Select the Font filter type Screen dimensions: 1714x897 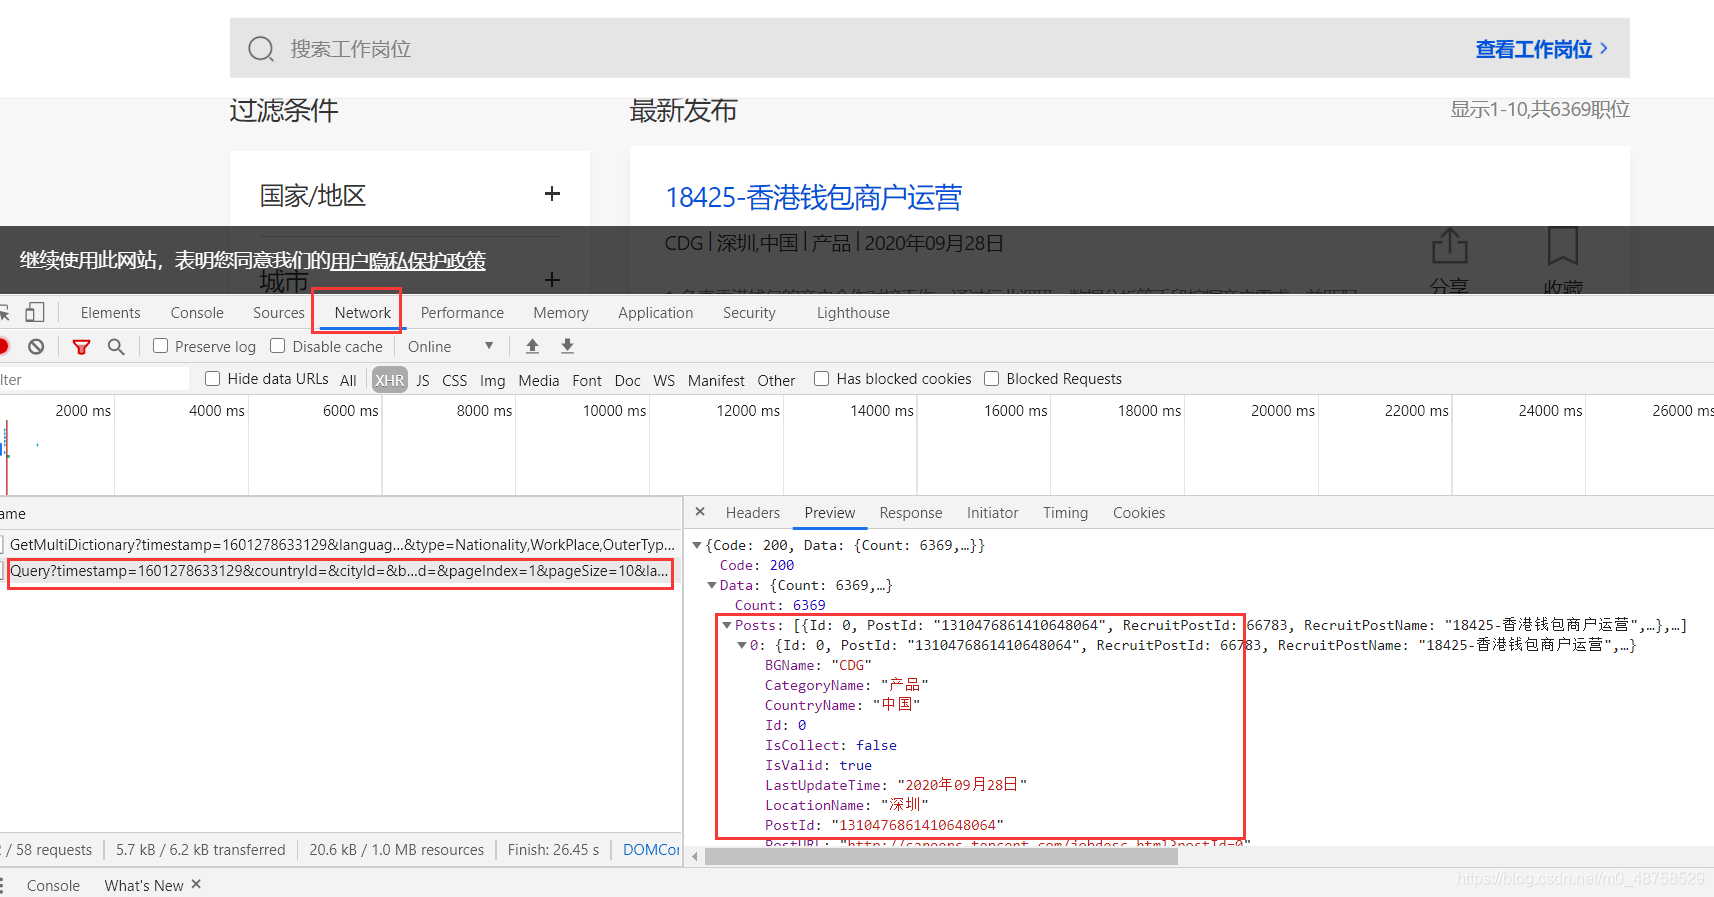[587, 380]
